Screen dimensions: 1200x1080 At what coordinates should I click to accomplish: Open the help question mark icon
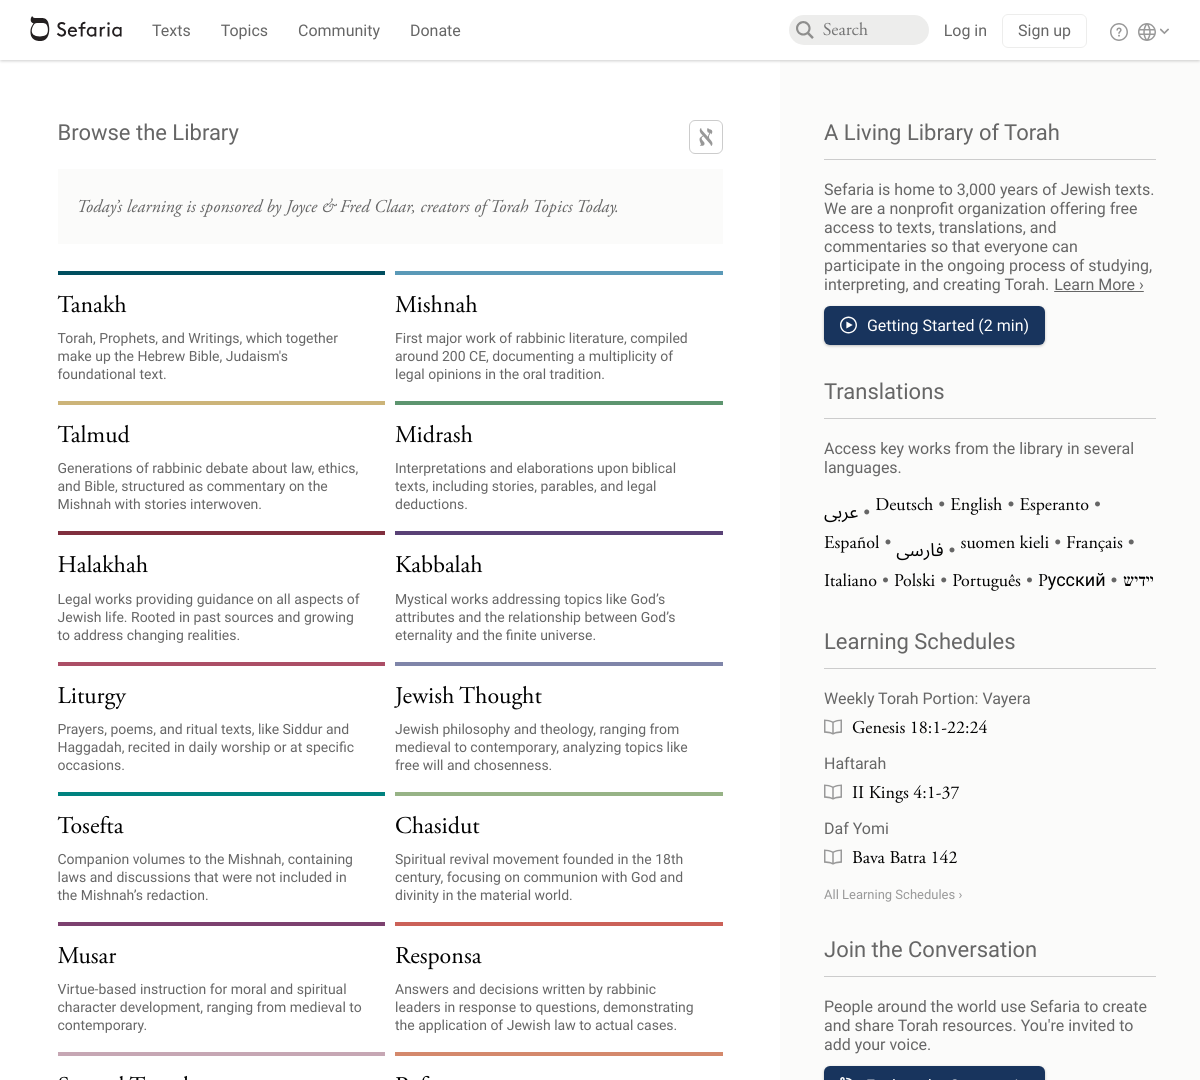1119,32
